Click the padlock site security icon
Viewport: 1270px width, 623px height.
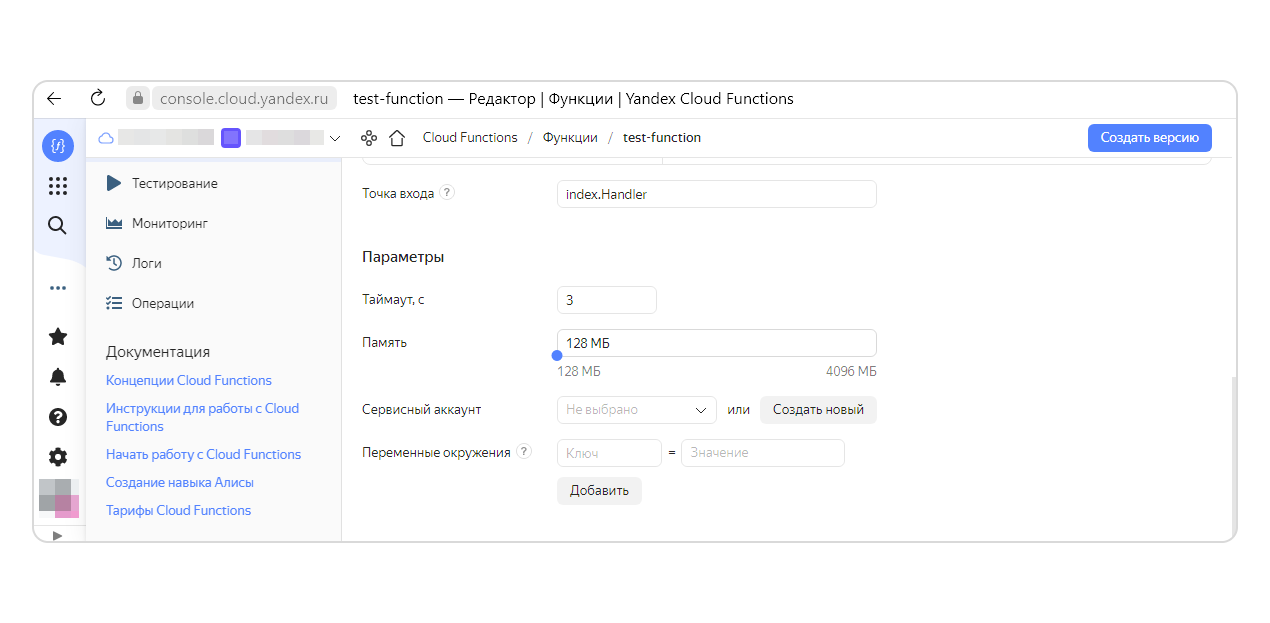(x=138, y=98)
